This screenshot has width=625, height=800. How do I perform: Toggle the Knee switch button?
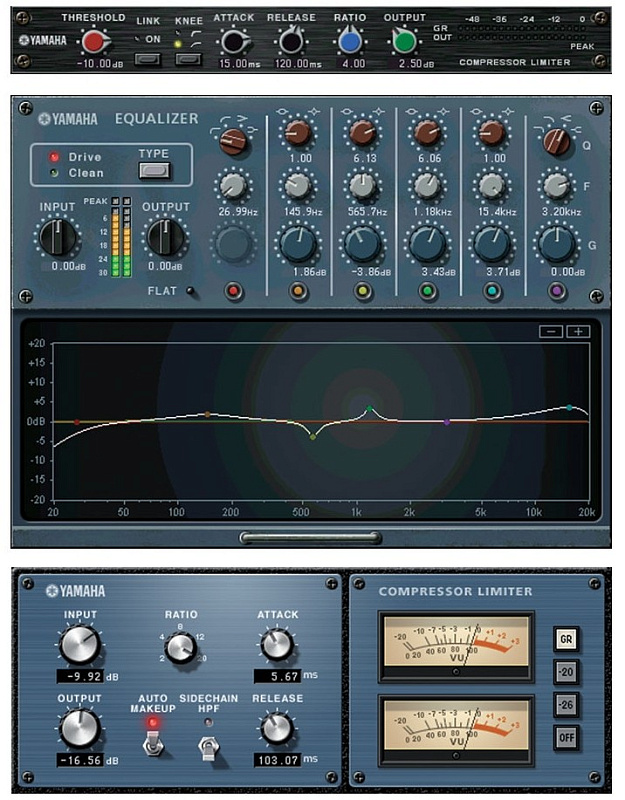pyautogui.click(x=188, y=60)
